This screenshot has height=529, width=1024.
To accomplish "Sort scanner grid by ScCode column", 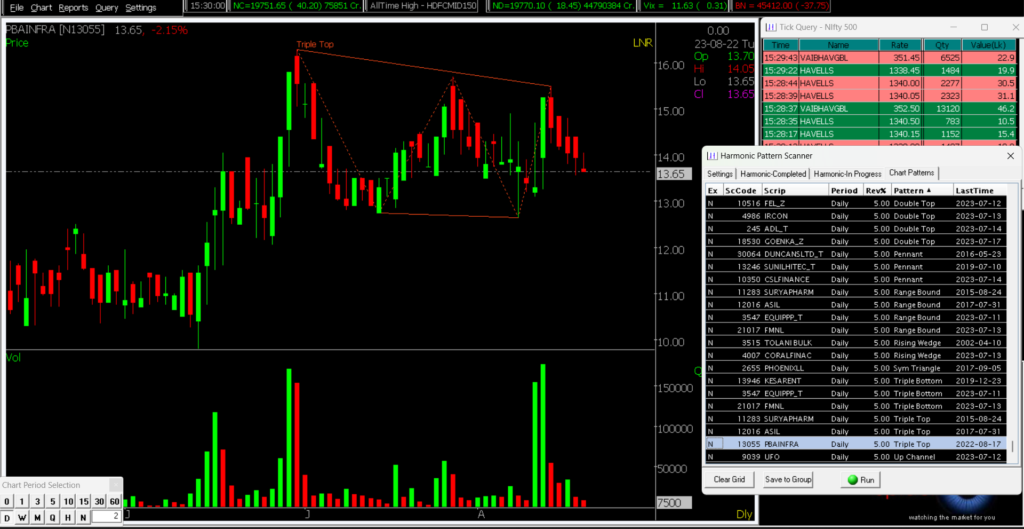I will pos(741,191).
